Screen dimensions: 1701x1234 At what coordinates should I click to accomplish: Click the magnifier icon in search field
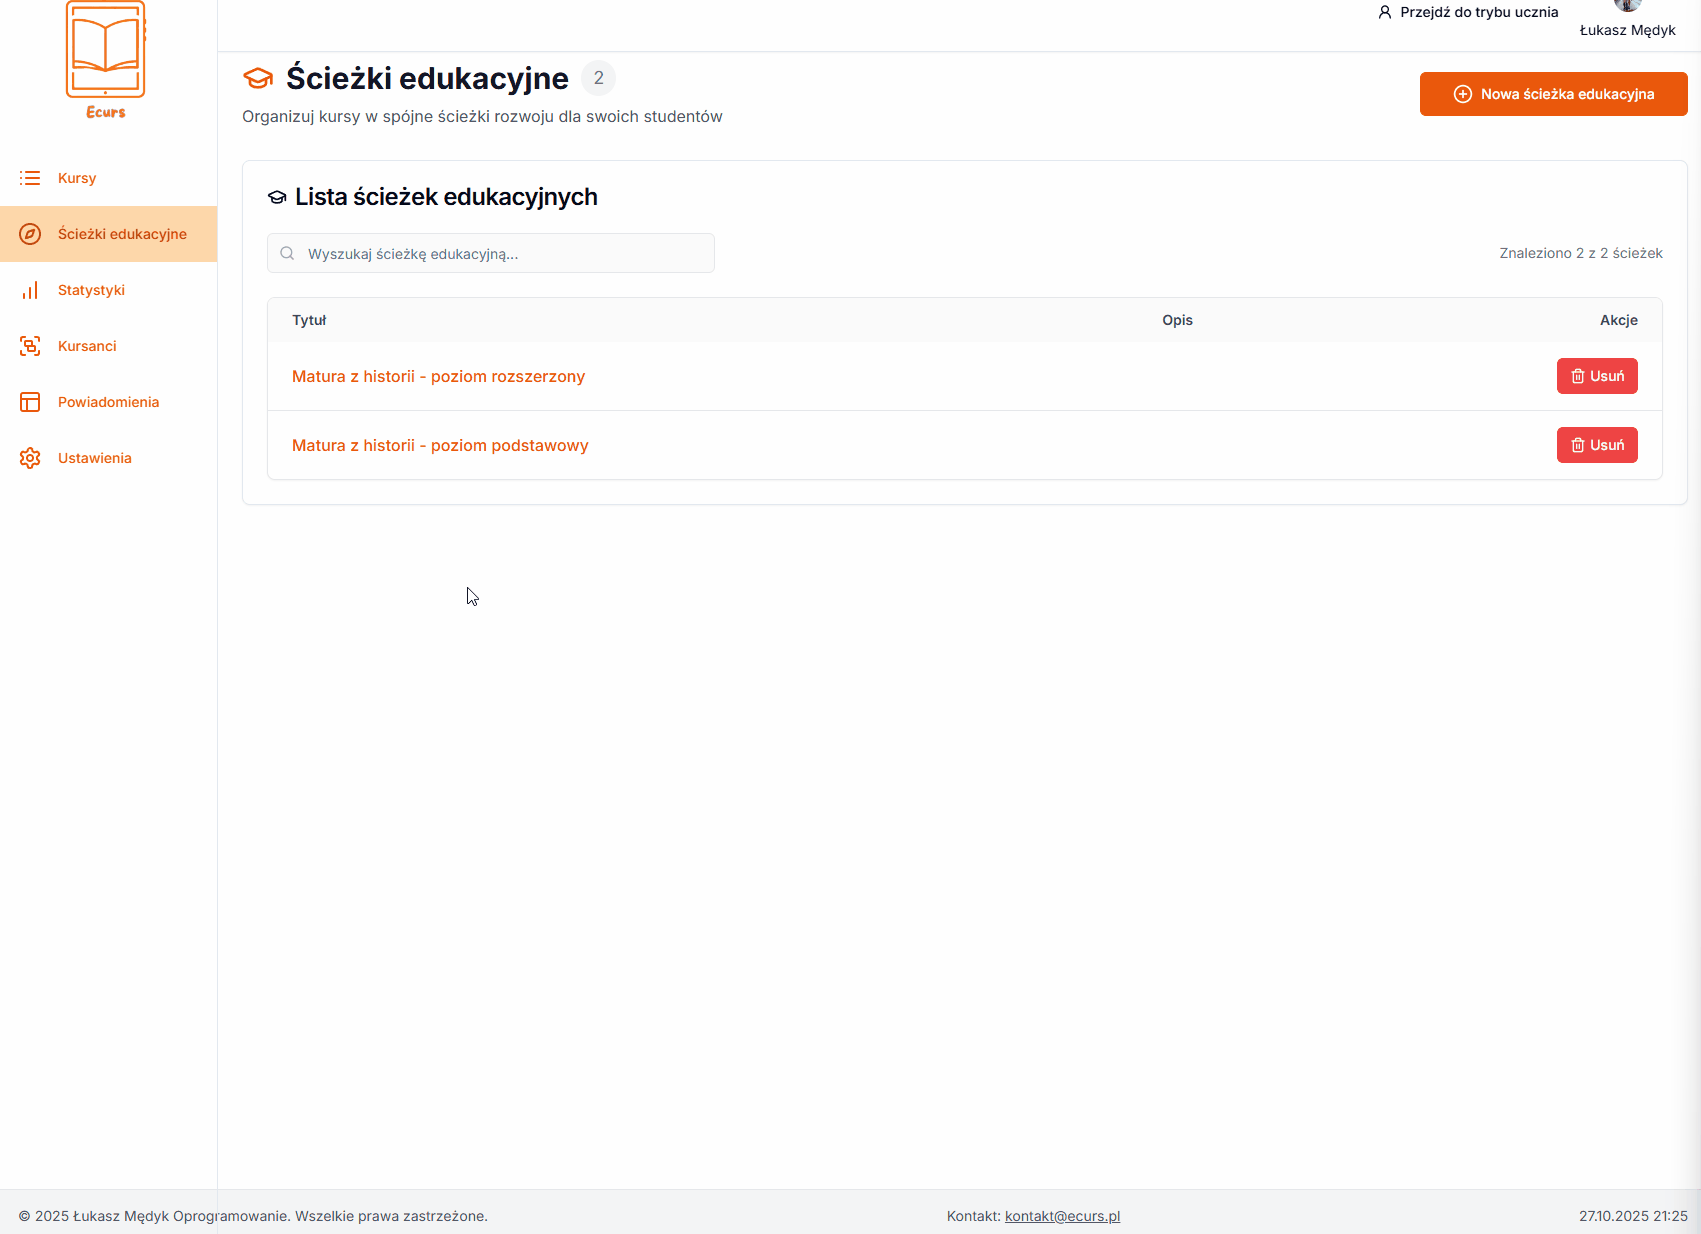(287, 253)
